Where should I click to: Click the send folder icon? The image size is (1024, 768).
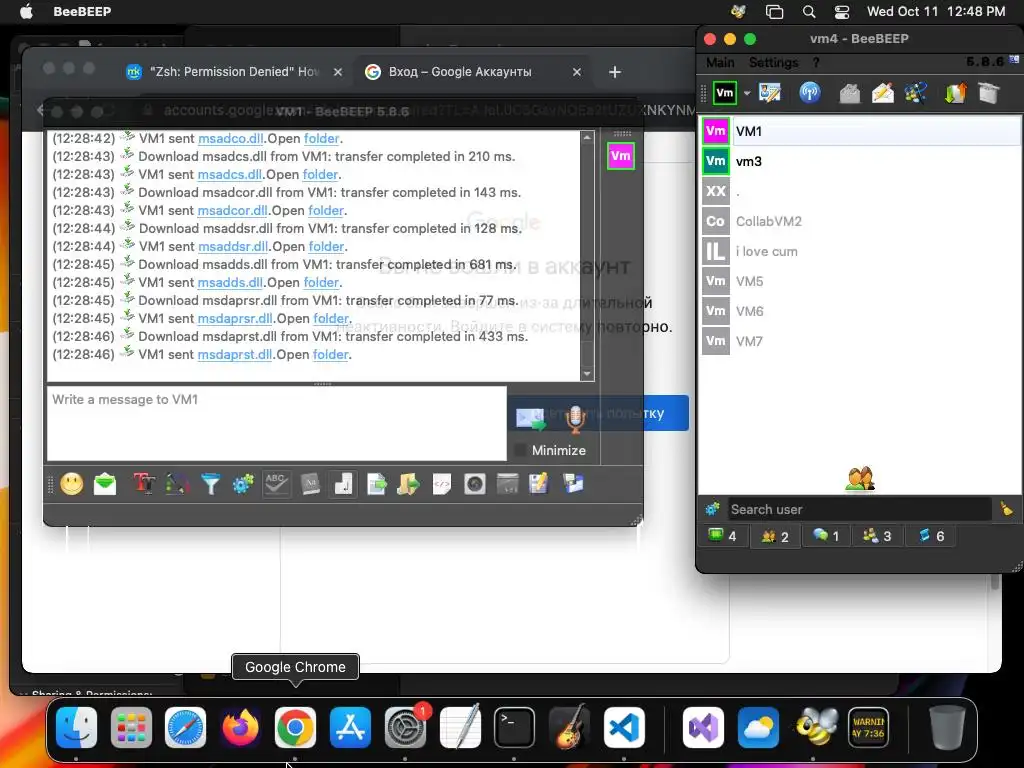click(x=409, y=484)
